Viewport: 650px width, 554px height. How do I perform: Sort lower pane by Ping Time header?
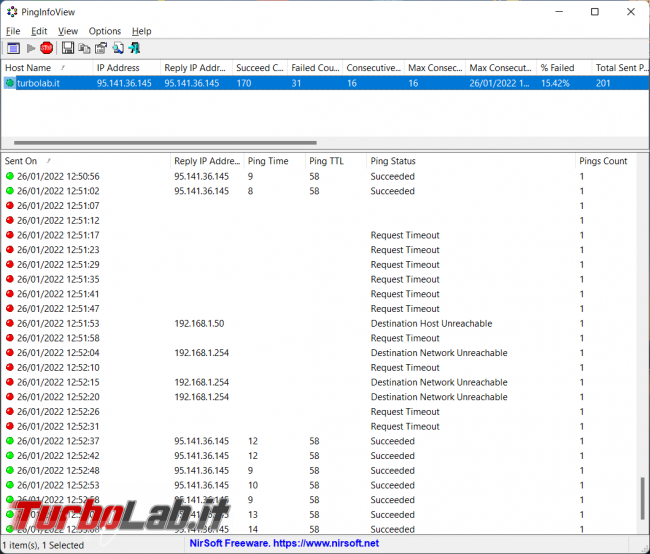pyautogui.click(x=275, y=161)
